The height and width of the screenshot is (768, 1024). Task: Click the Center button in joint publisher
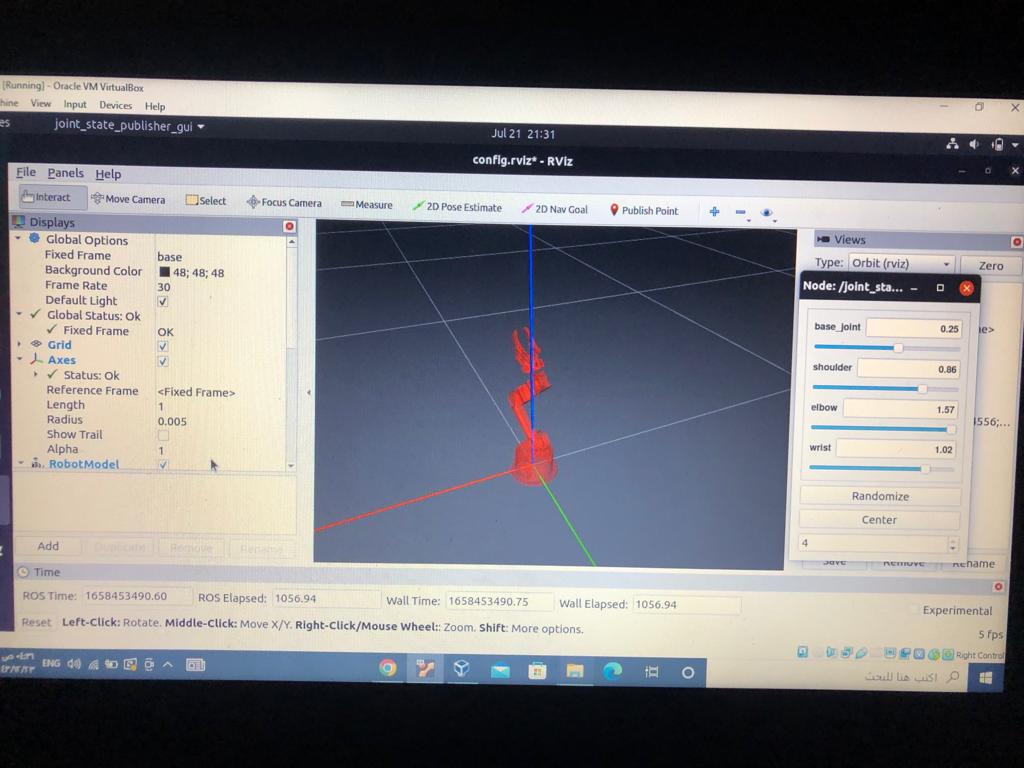(x=879, y=519)
